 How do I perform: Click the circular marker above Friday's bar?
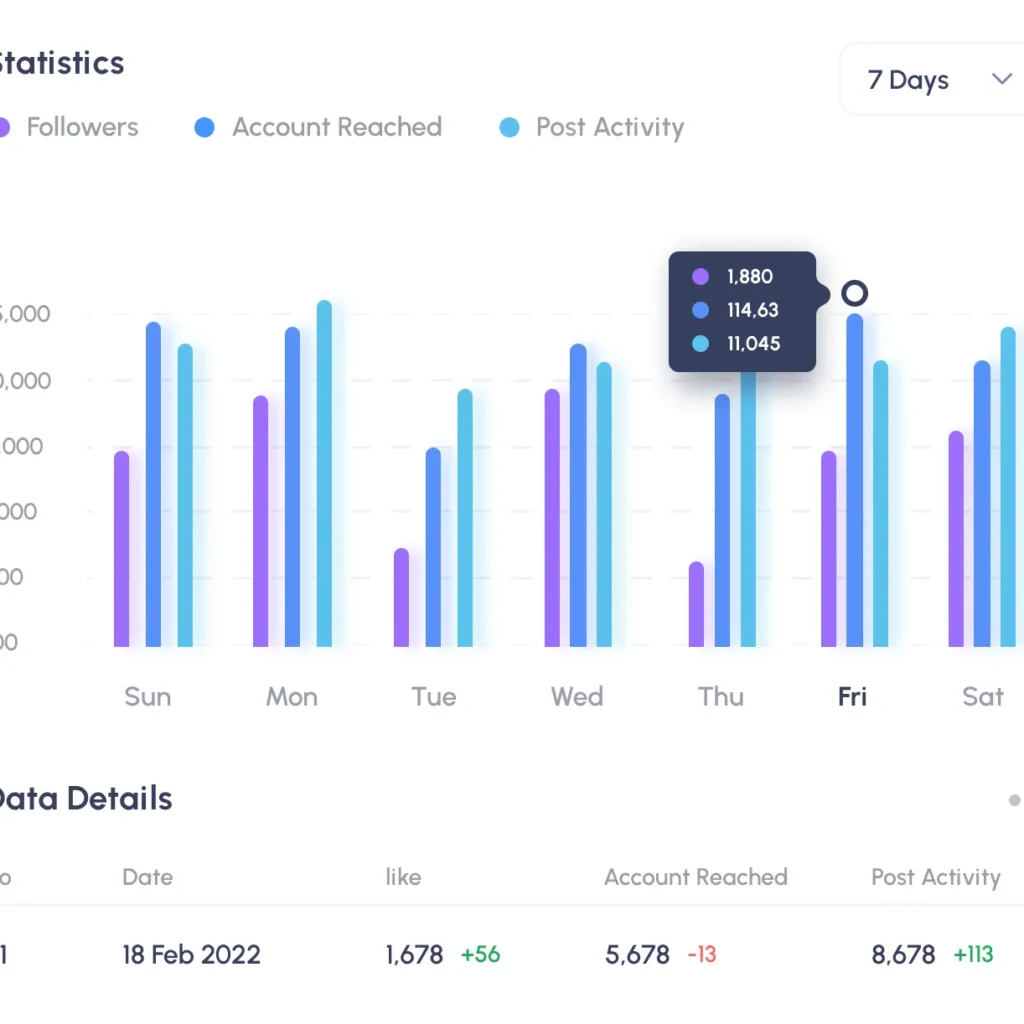tap(854, 293)
